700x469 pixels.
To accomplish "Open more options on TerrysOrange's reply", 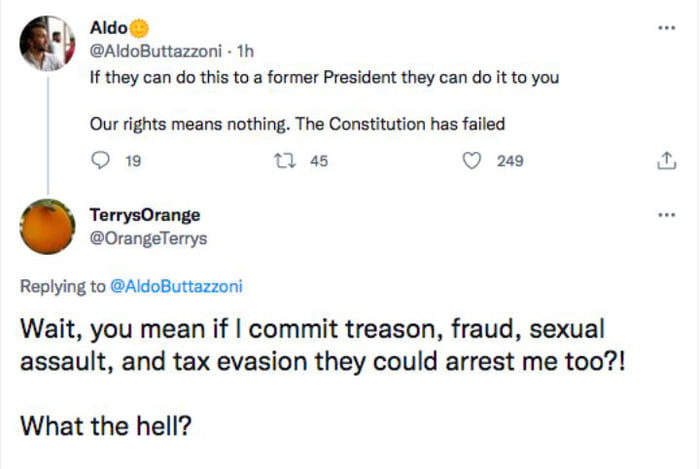I will (666, 215).
